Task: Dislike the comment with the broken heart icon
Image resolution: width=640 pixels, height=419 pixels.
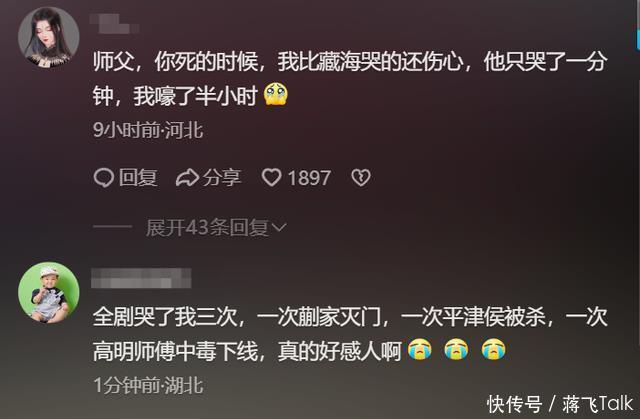Action: [x=361, y=178]
